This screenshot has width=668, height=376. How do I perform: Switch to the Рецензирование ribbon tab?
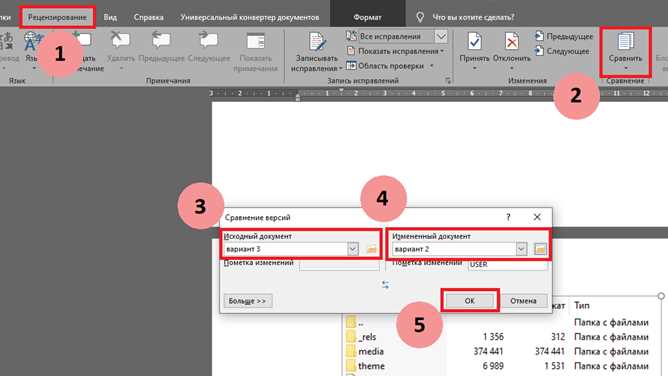tap(57, 17)
